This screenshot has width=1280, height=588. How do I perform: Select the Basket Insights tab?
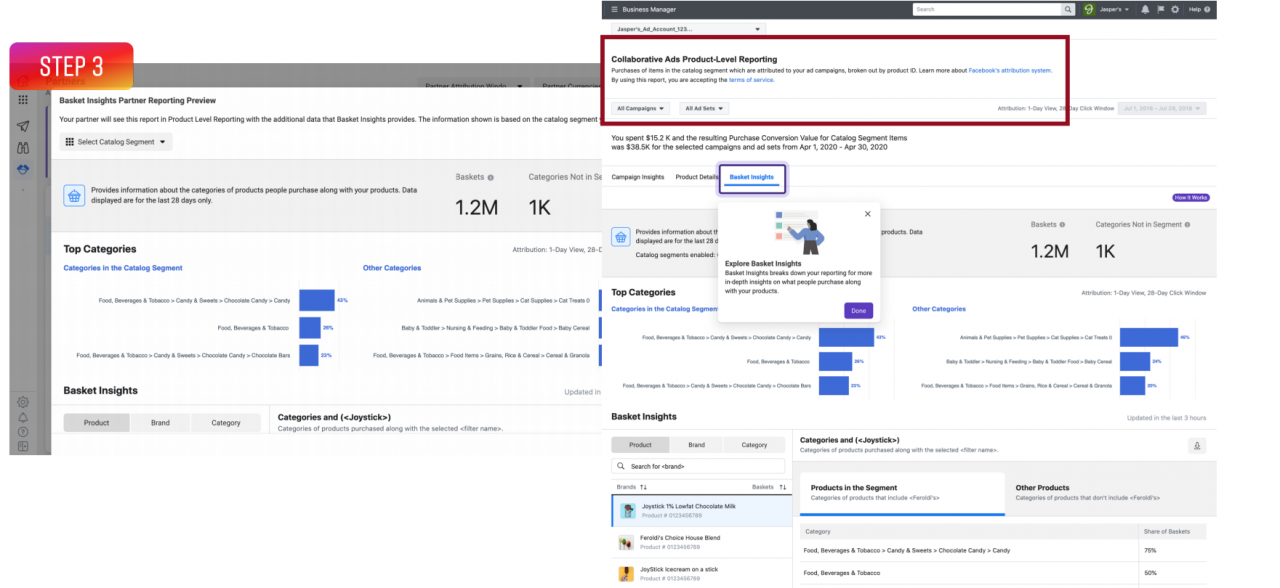click(x=751, y=177)
